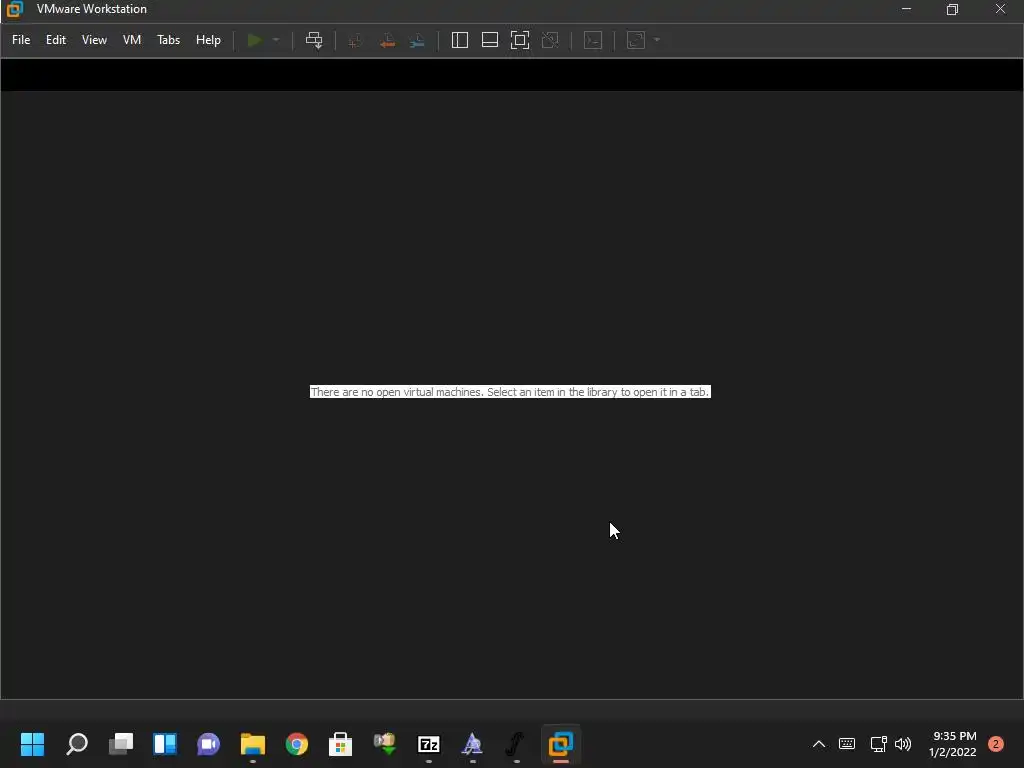Screen dimensions: 1024x768
Task: Click the VMware Workstation taskbar icon
Action: coord(561,744)
